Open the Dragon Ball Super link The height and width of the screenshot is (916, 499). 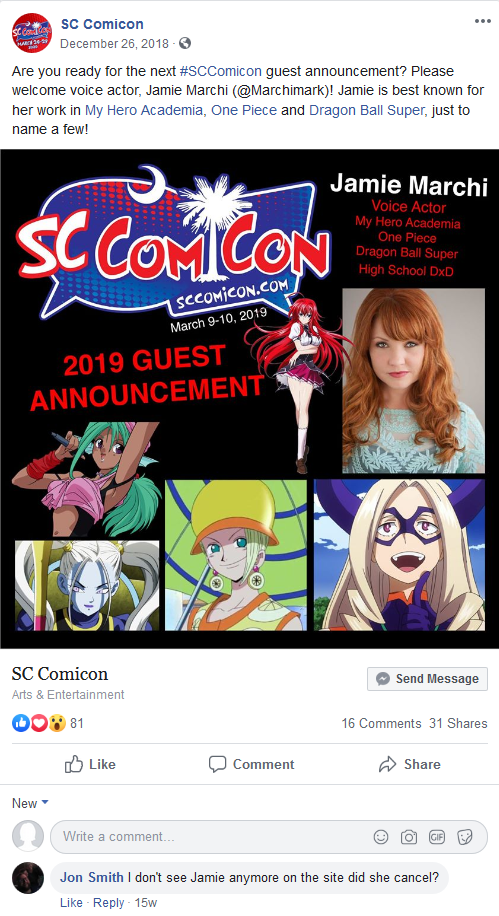[x=366, y=110]
